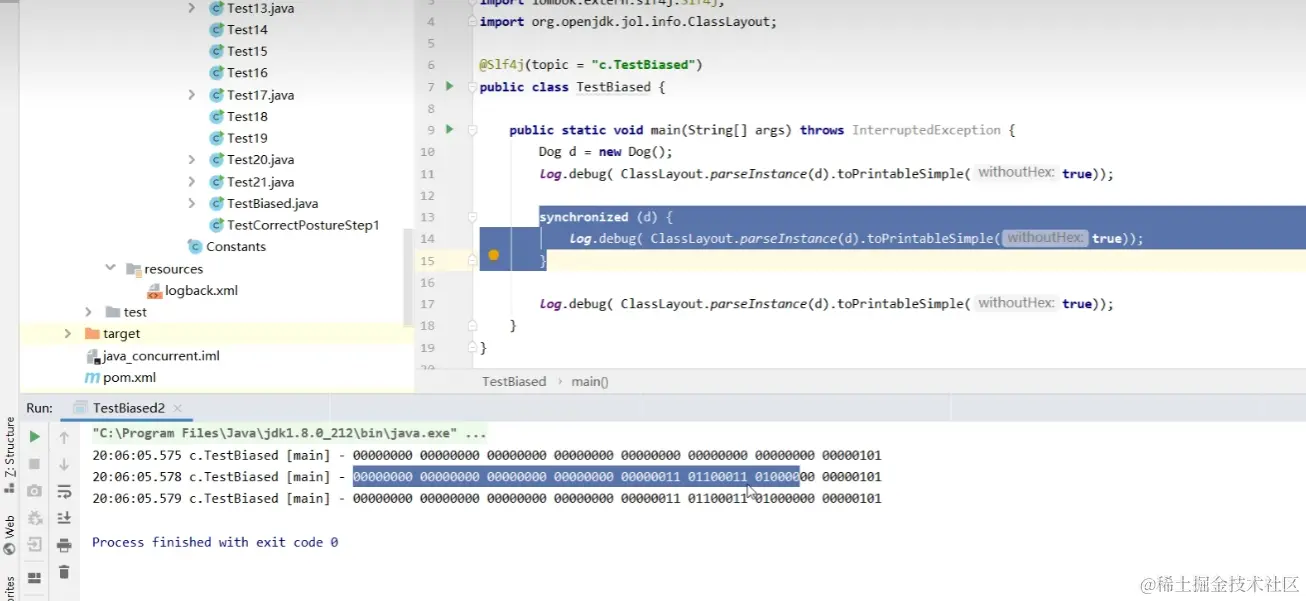Screen dimensions: 1306x601
Task: Expand the Test17.java node
Action: click(192, 95)
